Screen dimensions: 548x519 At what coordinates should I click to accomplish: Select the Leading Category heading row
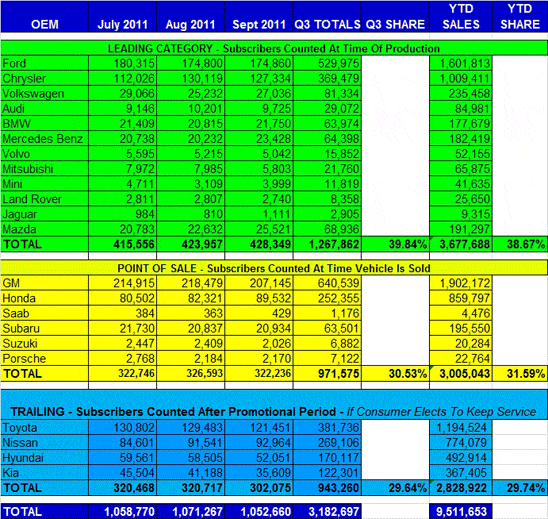click(x=274, y=48)
